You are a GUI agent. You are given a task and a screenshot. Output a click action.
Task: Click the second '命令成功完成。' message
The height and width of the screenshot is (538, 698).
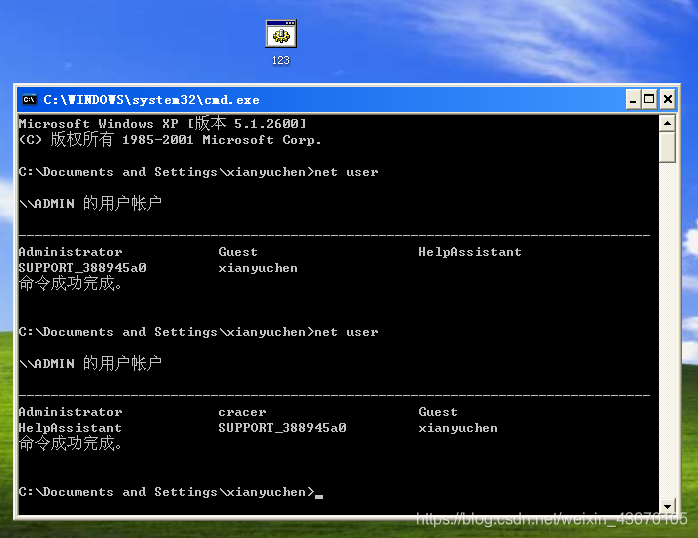click(x=70, y=444)
